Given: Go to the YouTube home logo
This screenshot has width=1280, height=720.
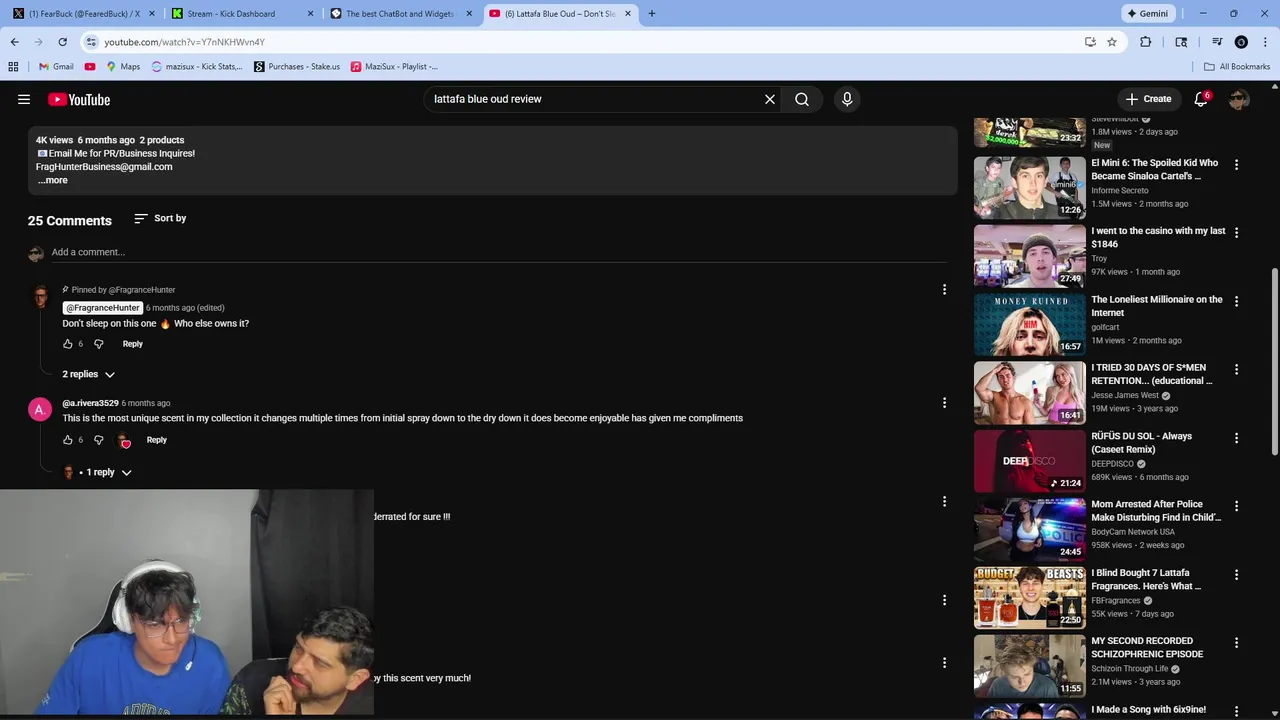Looking at the screenshot, I should pos(79,99).
